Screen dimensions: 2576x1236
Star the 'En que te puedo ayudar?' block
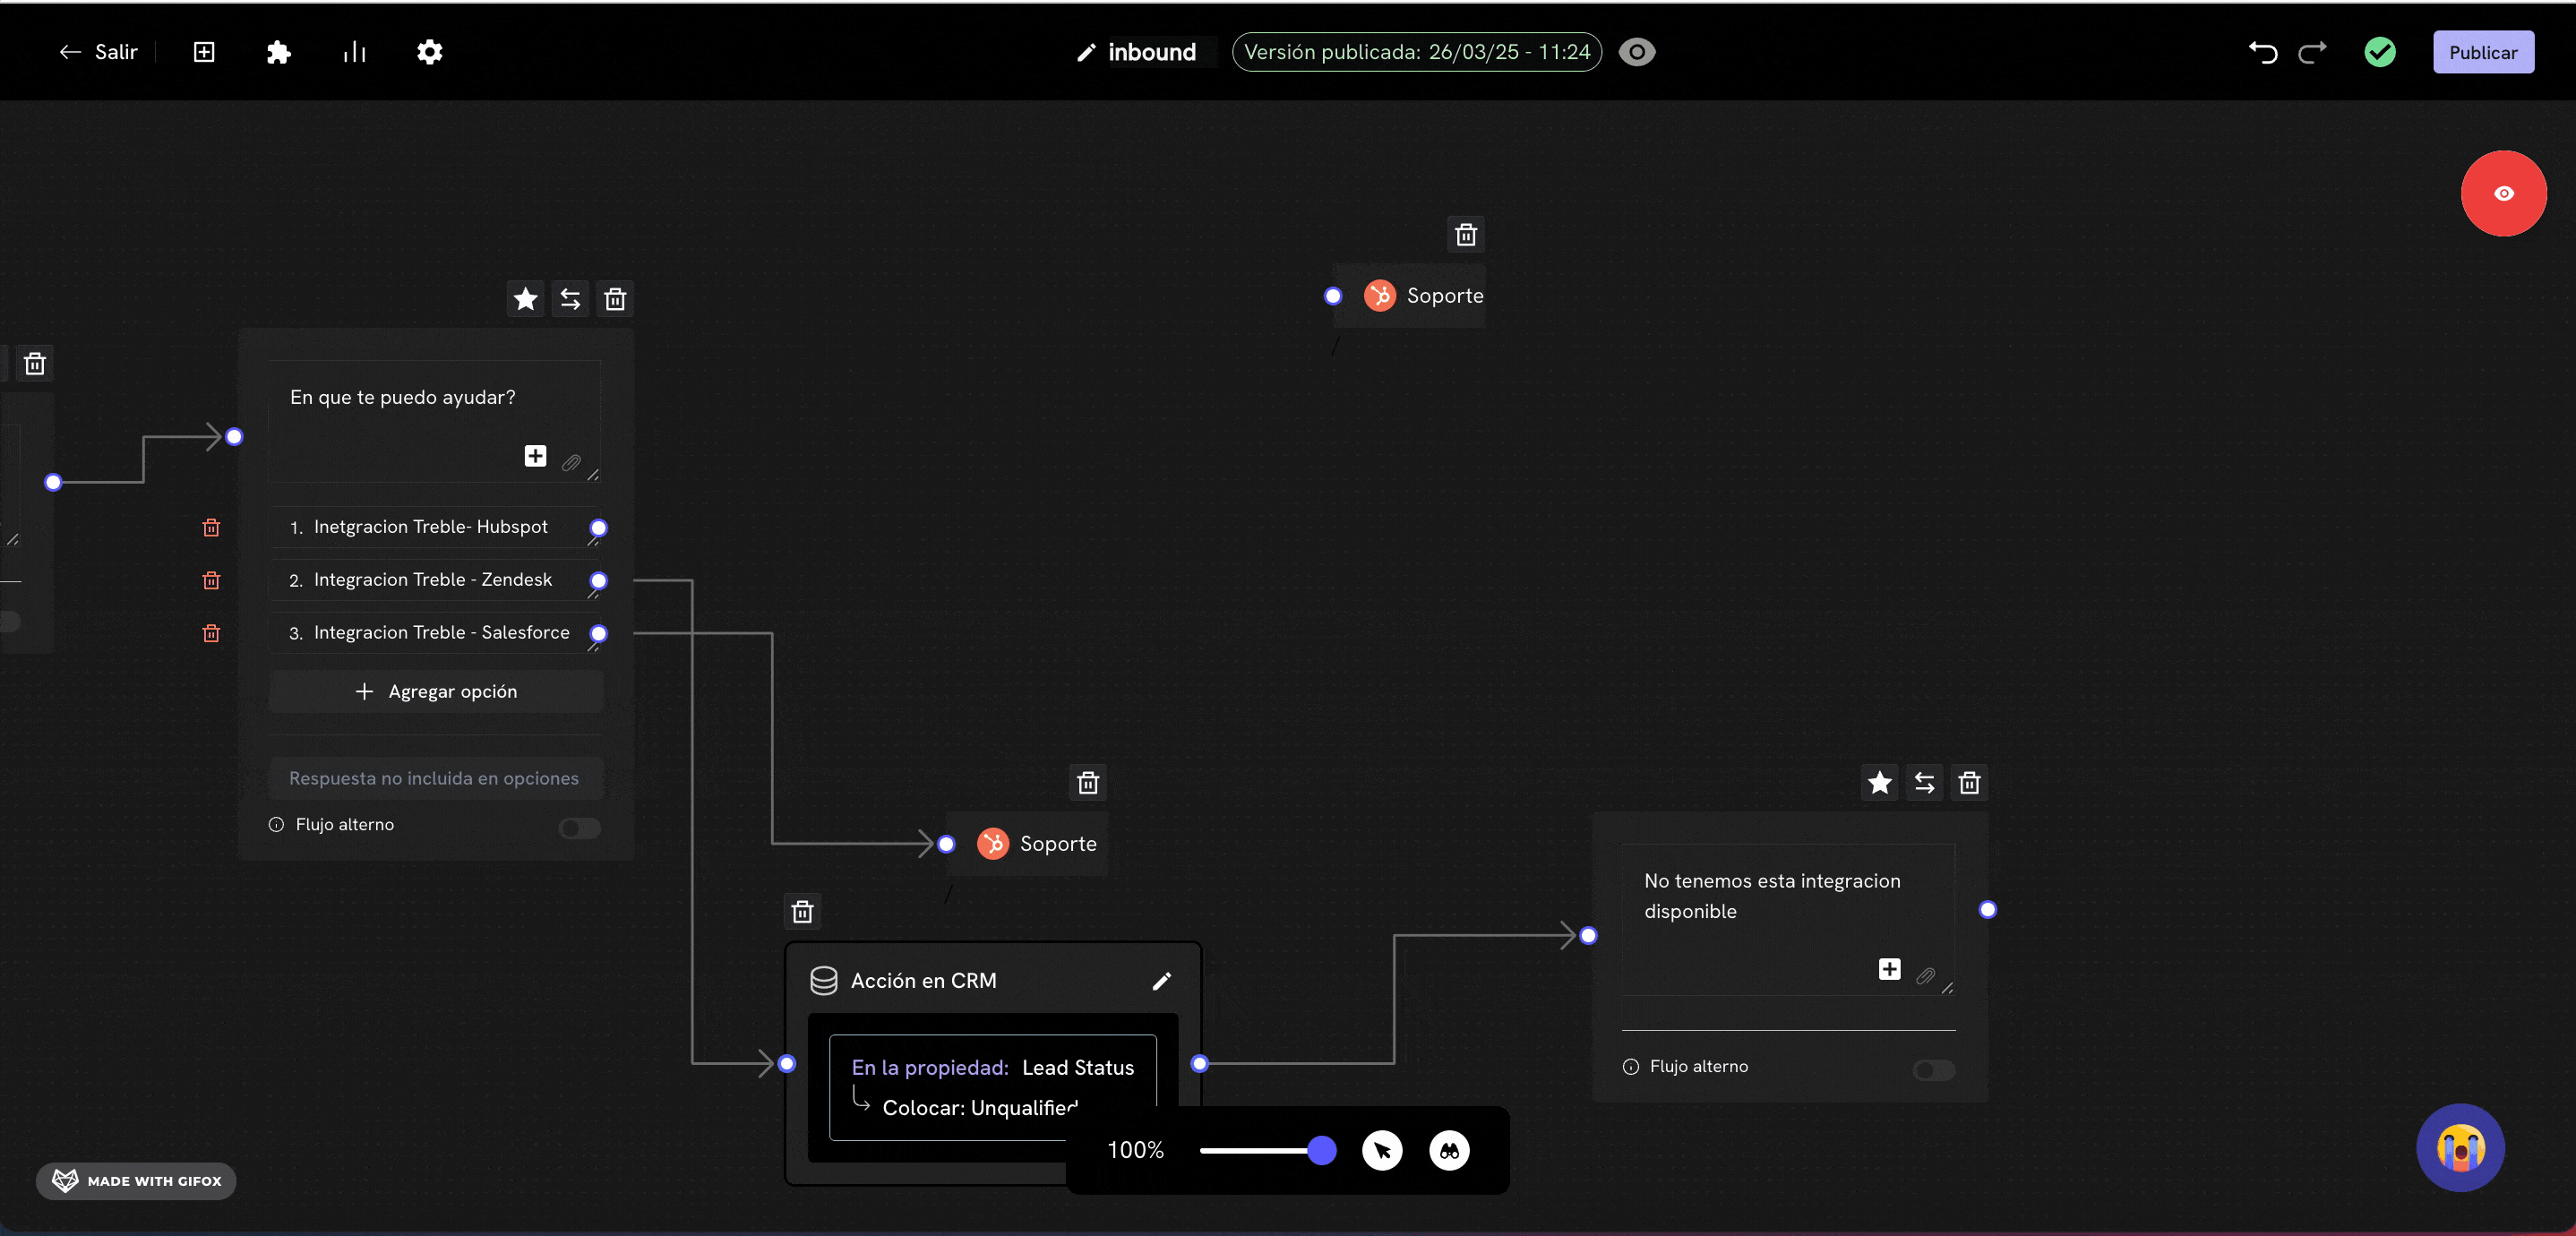pos(525,299)
